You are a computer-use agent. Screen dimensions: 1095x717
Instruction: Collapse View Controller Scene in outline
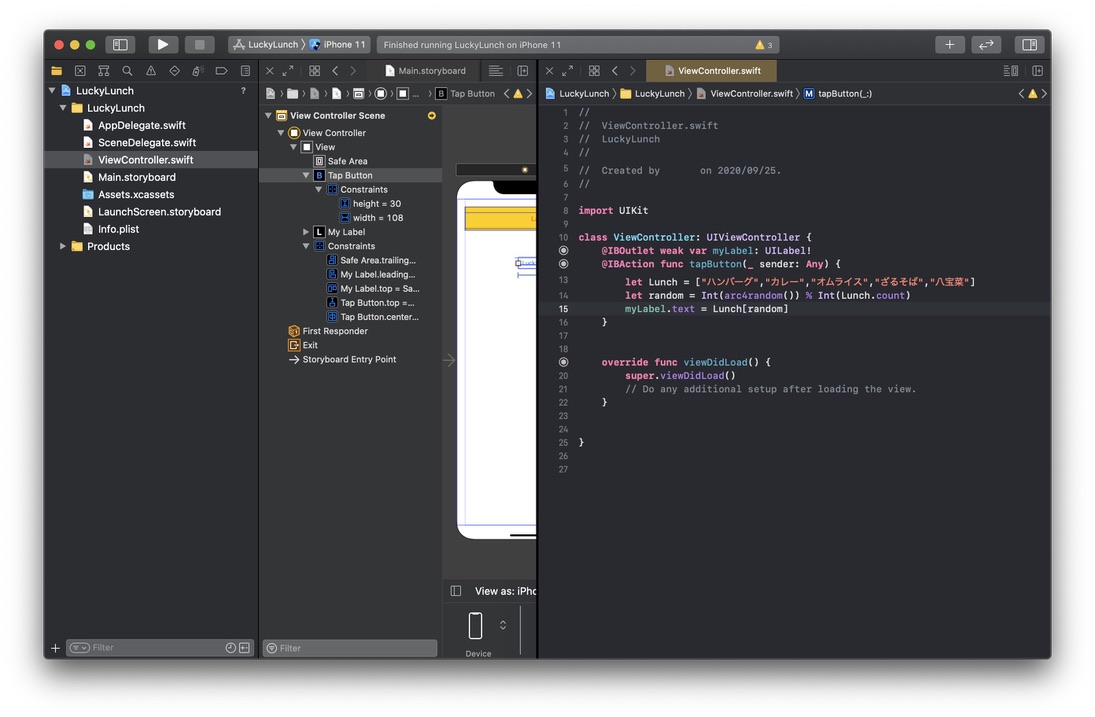coord(268,116)
